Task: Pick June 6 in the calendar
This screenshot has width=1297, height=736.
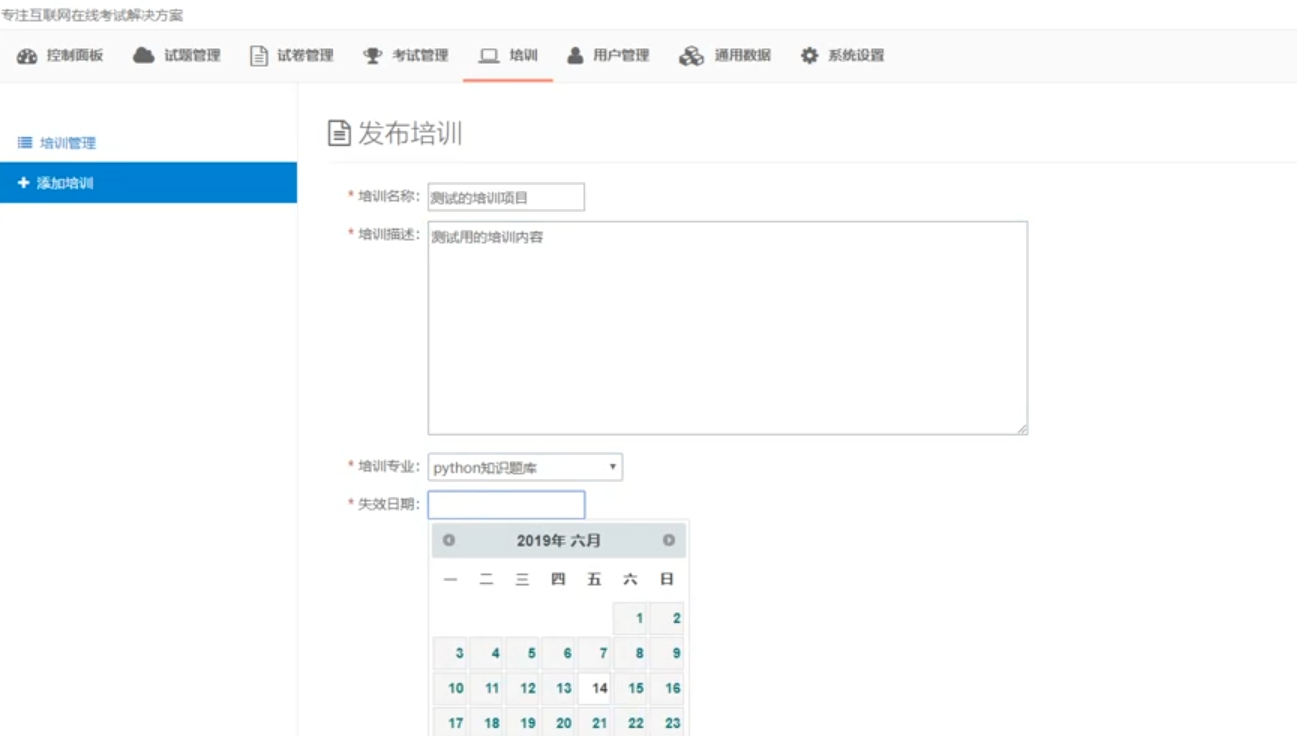Action: 560,653
